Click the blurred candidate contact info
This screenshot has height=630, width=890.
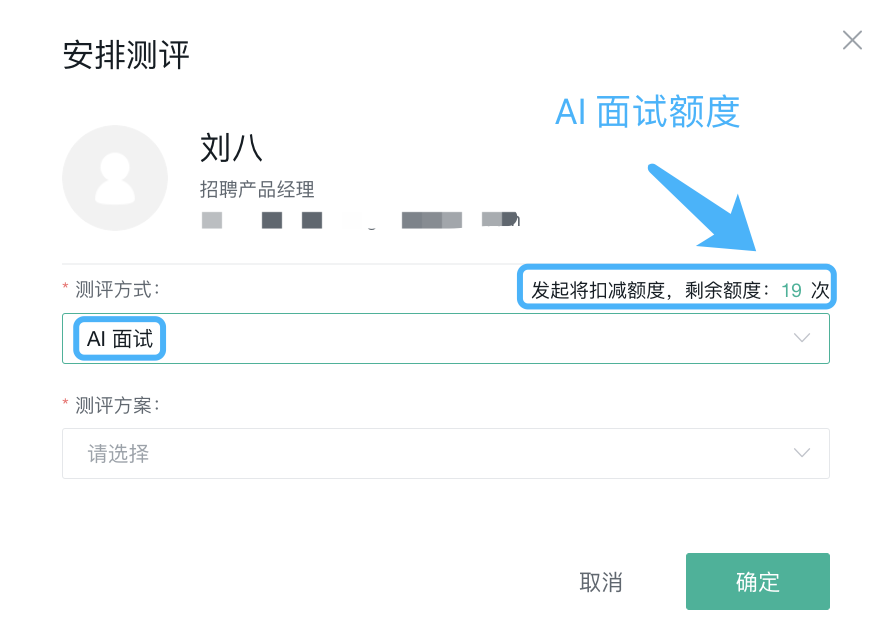[360, 220]
